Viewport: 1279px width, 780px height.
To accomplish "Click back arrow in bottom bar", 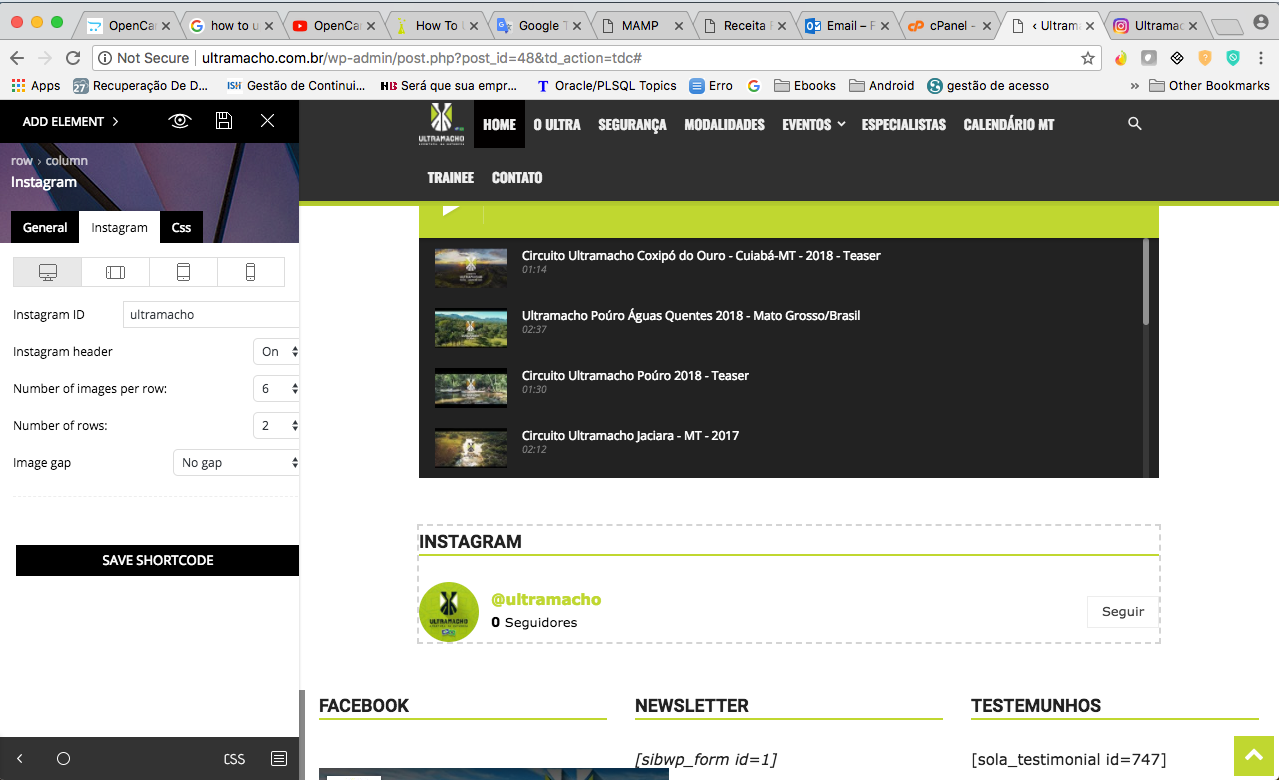I will point(20,759).
